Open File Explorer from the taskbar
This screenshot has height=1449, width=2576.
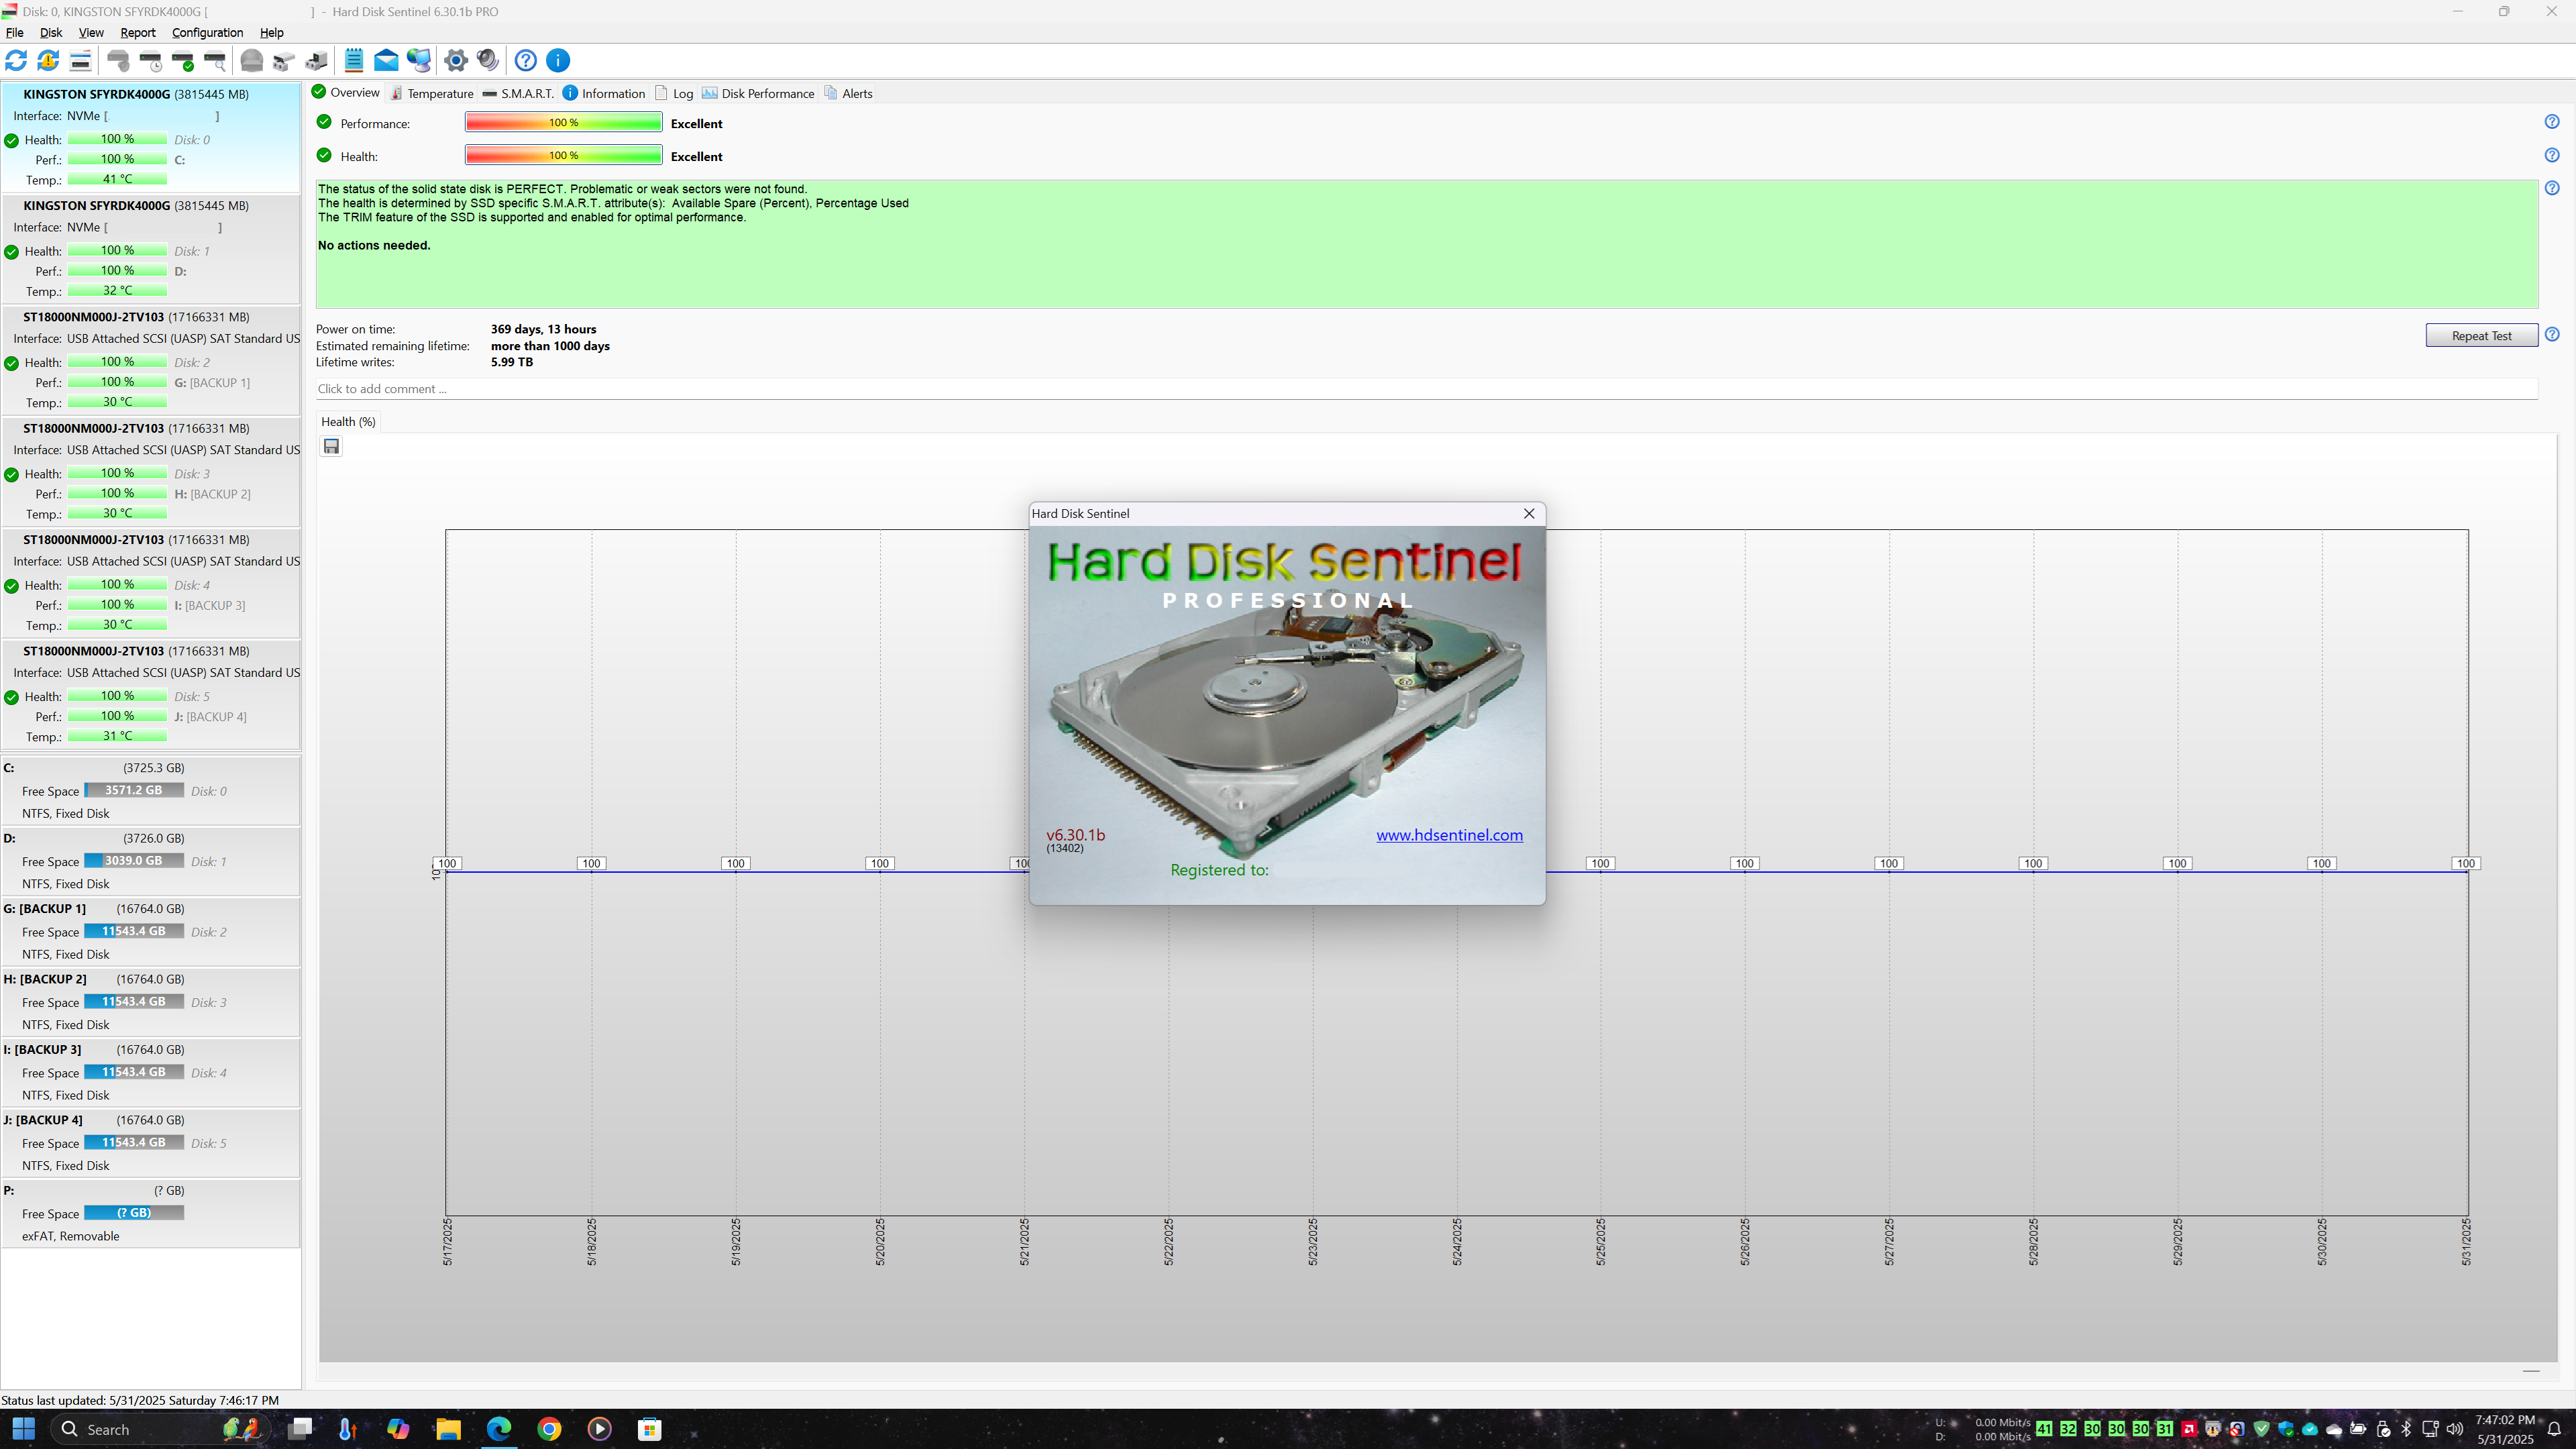448,1428
